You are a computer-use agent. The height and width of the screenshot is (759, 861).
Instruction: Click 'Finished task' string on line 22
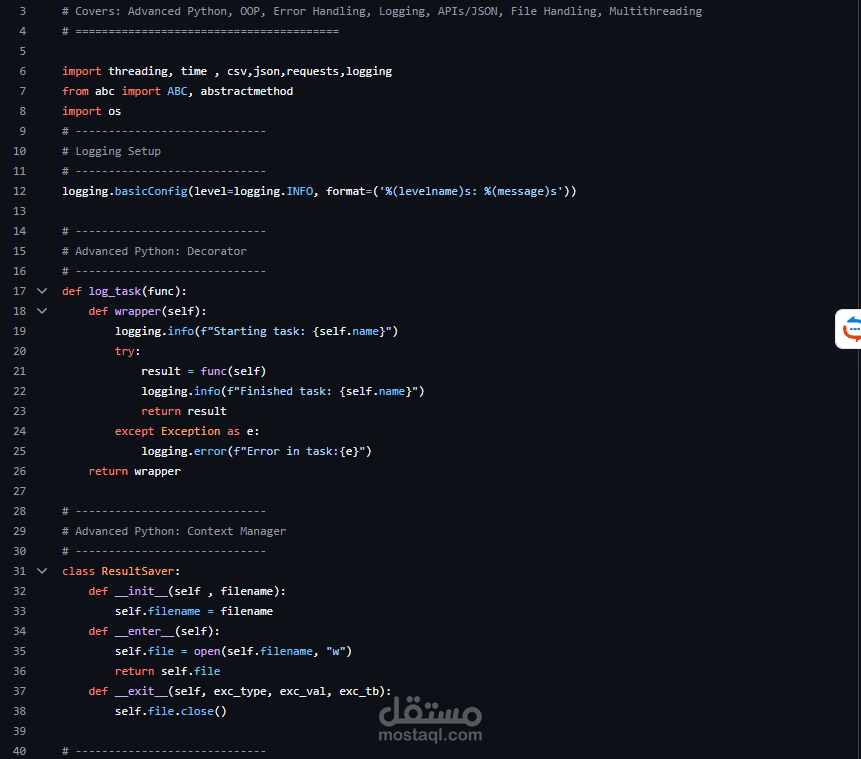pos(283,391)
